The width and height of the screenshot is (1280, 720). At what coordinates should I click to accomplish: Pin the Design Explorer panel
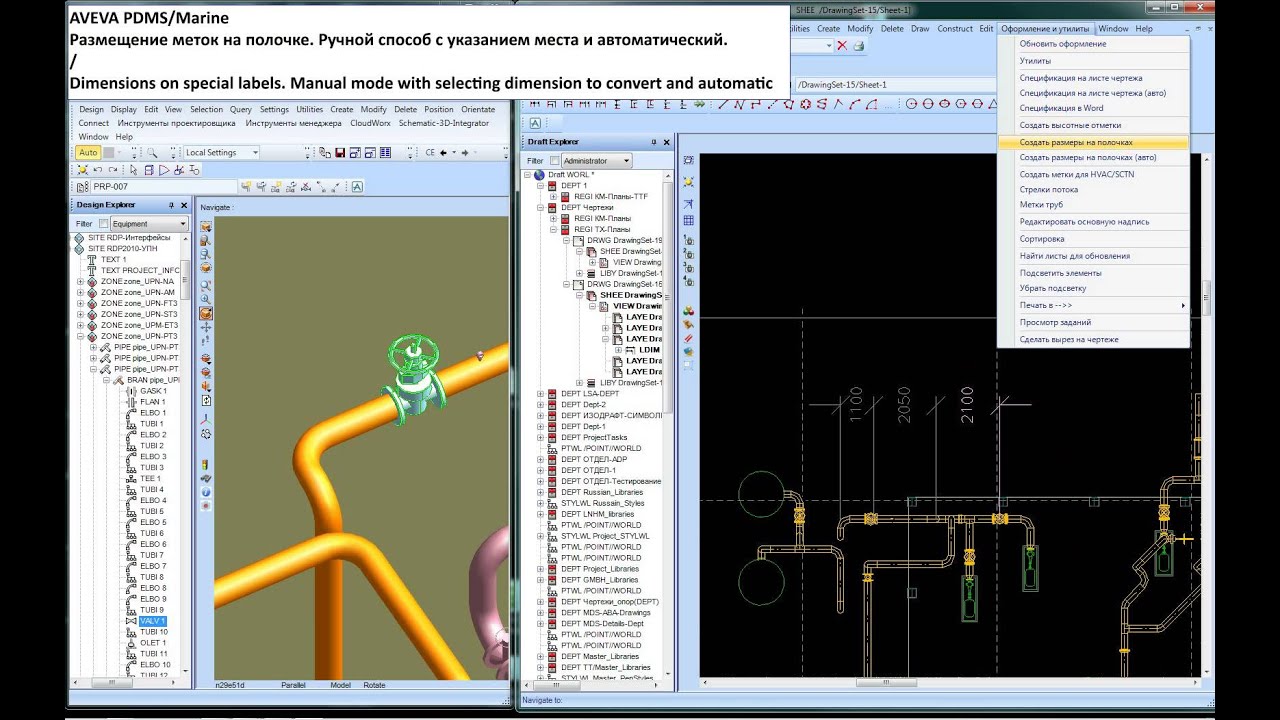tap(169, 205)
